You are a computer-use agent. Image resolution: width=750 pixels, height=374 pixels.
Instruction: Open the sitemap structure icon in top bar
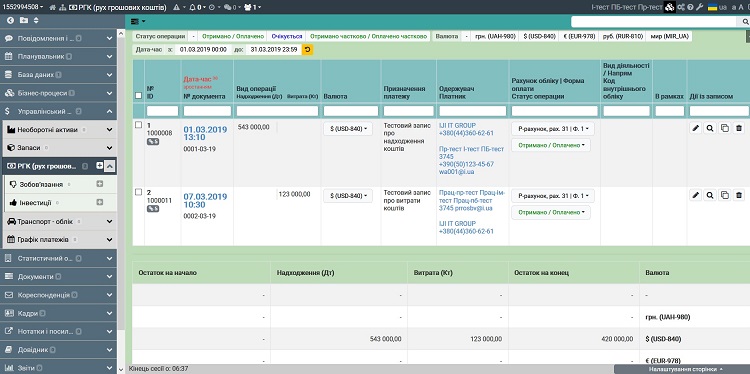[63, 8]
